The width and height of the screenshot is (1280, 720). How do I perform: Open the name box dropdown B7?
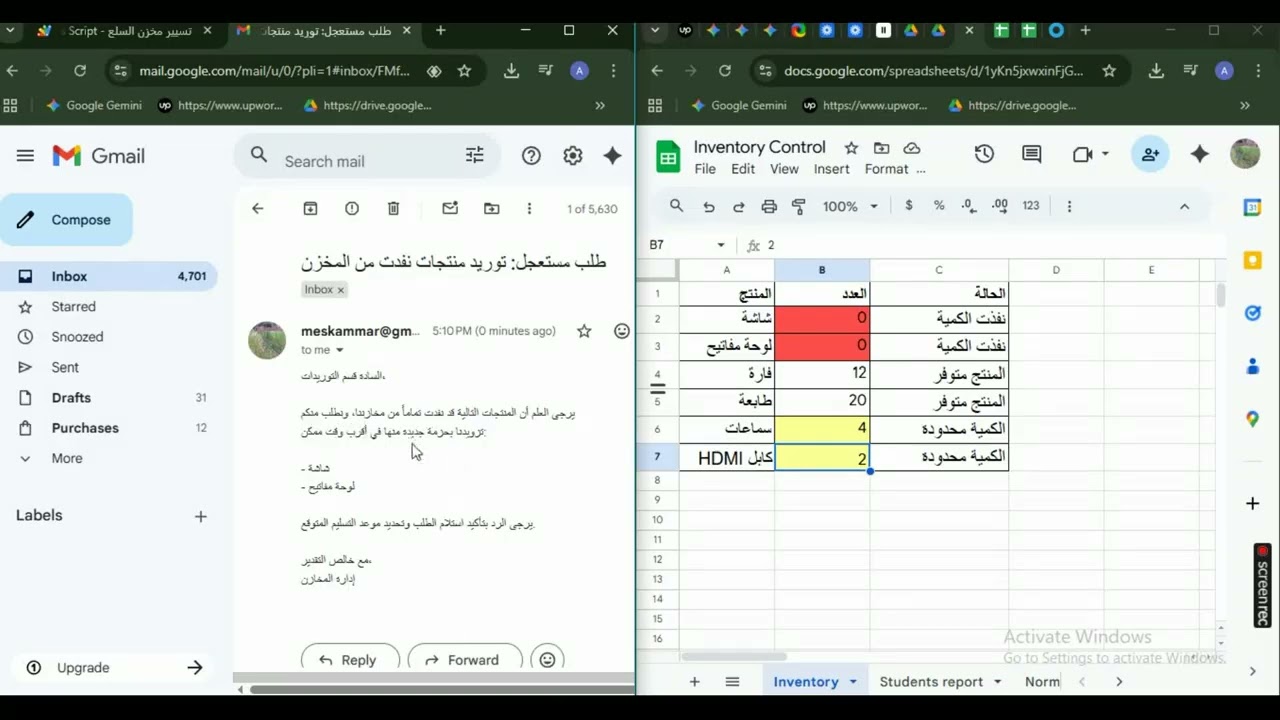pos(720,245)
